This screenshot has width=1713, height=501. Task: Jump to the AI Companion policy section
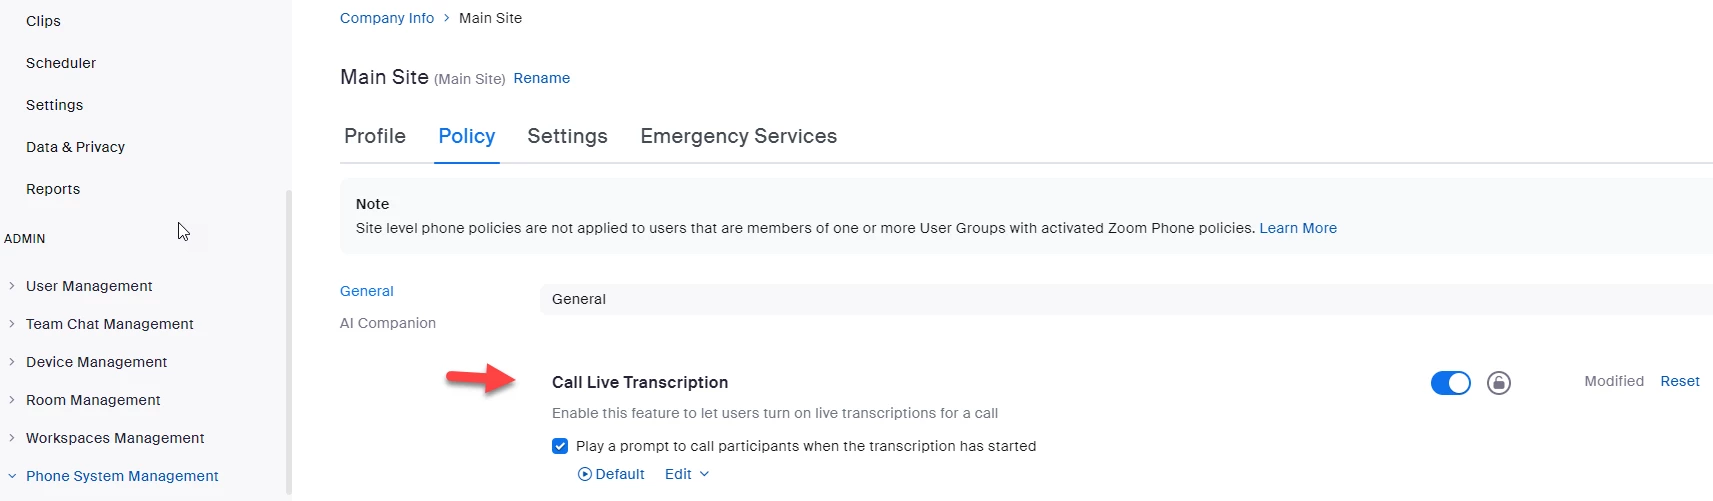(x=388, y=323)
